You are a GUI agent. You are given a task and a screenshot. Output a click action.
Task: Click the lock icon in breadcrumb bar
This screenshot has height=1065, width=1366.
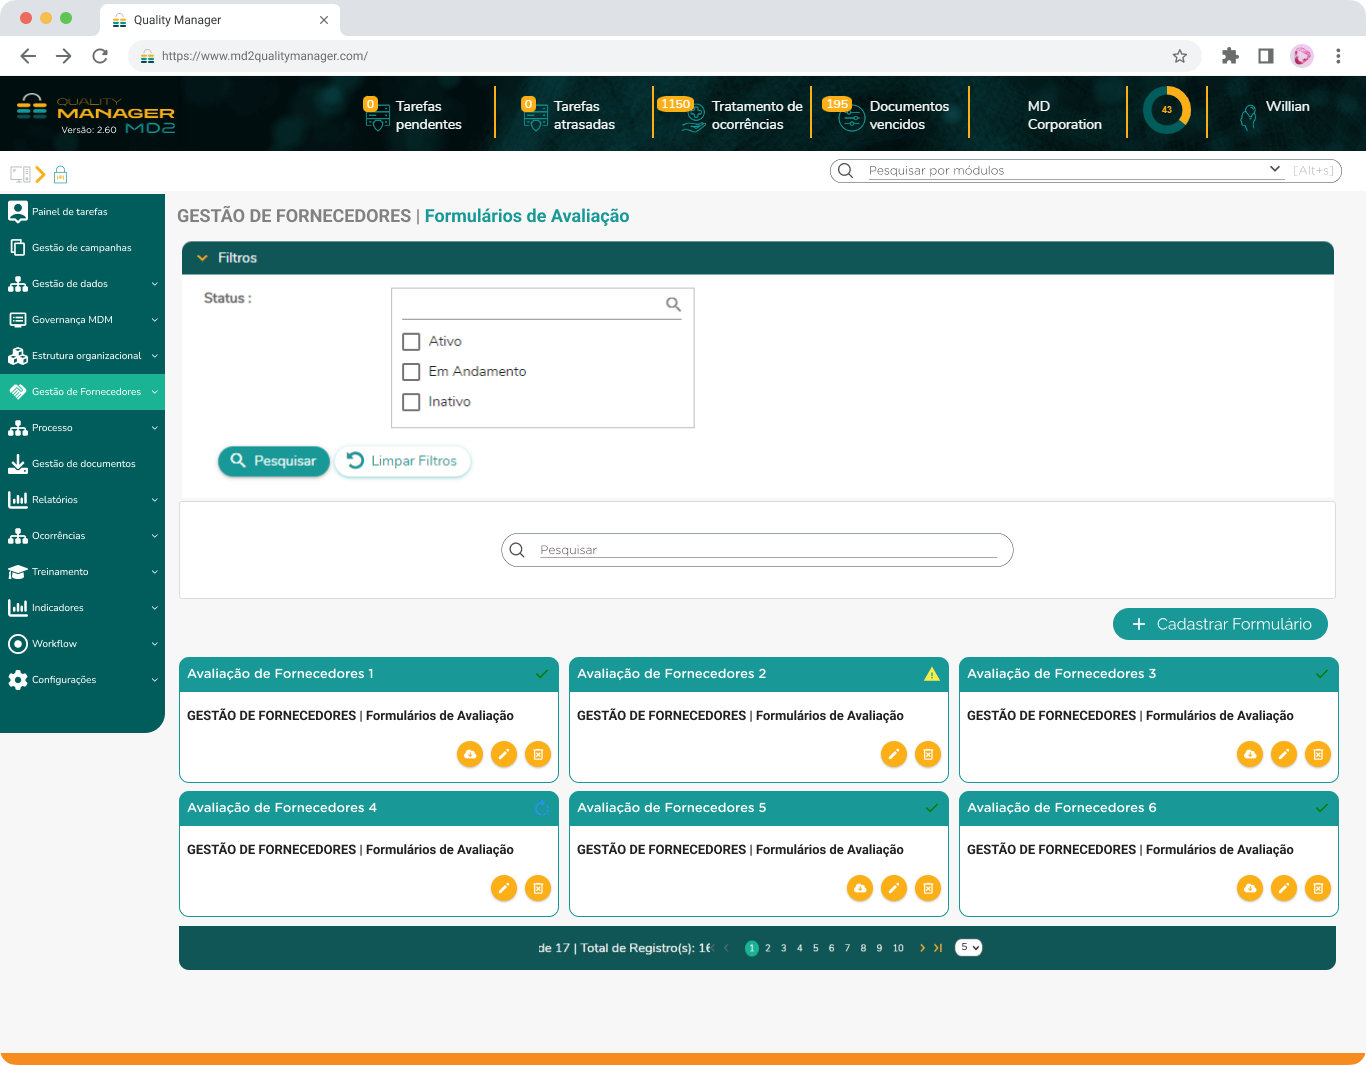point(60,175)
